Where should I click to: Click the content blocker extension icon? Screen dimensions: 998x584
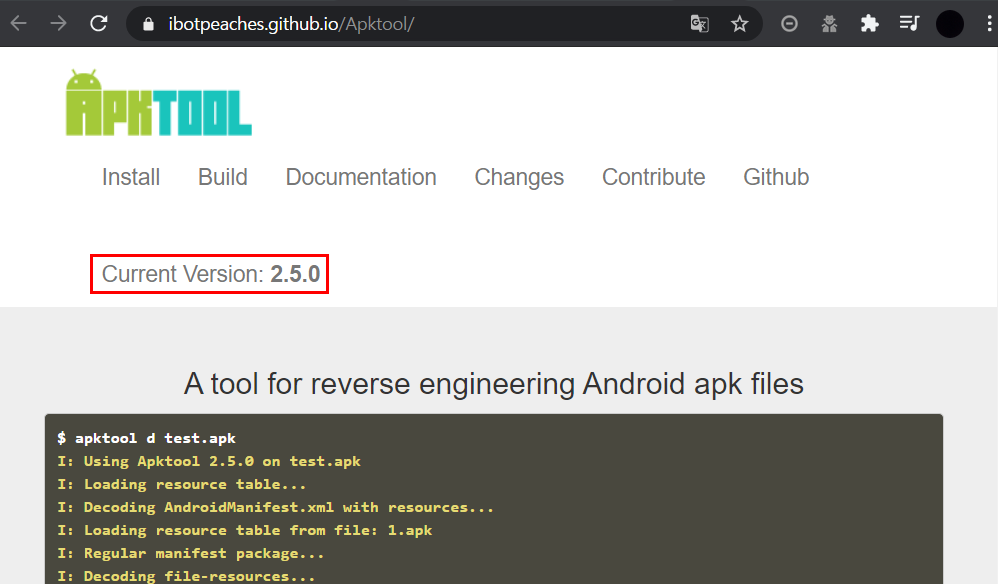(x=789, y=22)
